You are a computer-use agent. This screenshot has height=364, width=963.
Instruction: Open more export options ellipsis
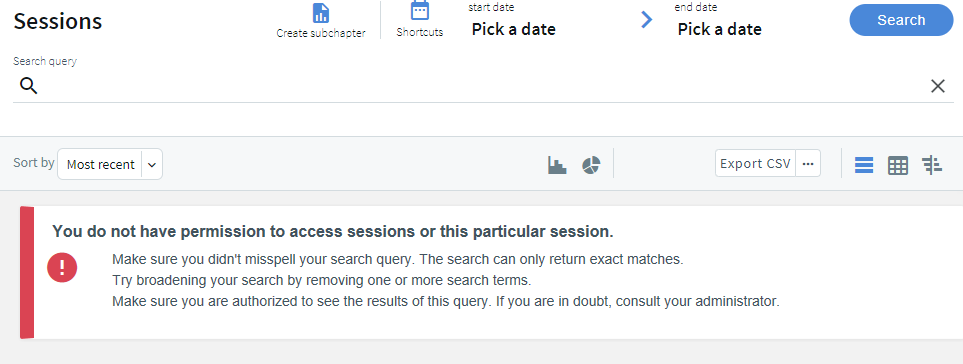808,164
